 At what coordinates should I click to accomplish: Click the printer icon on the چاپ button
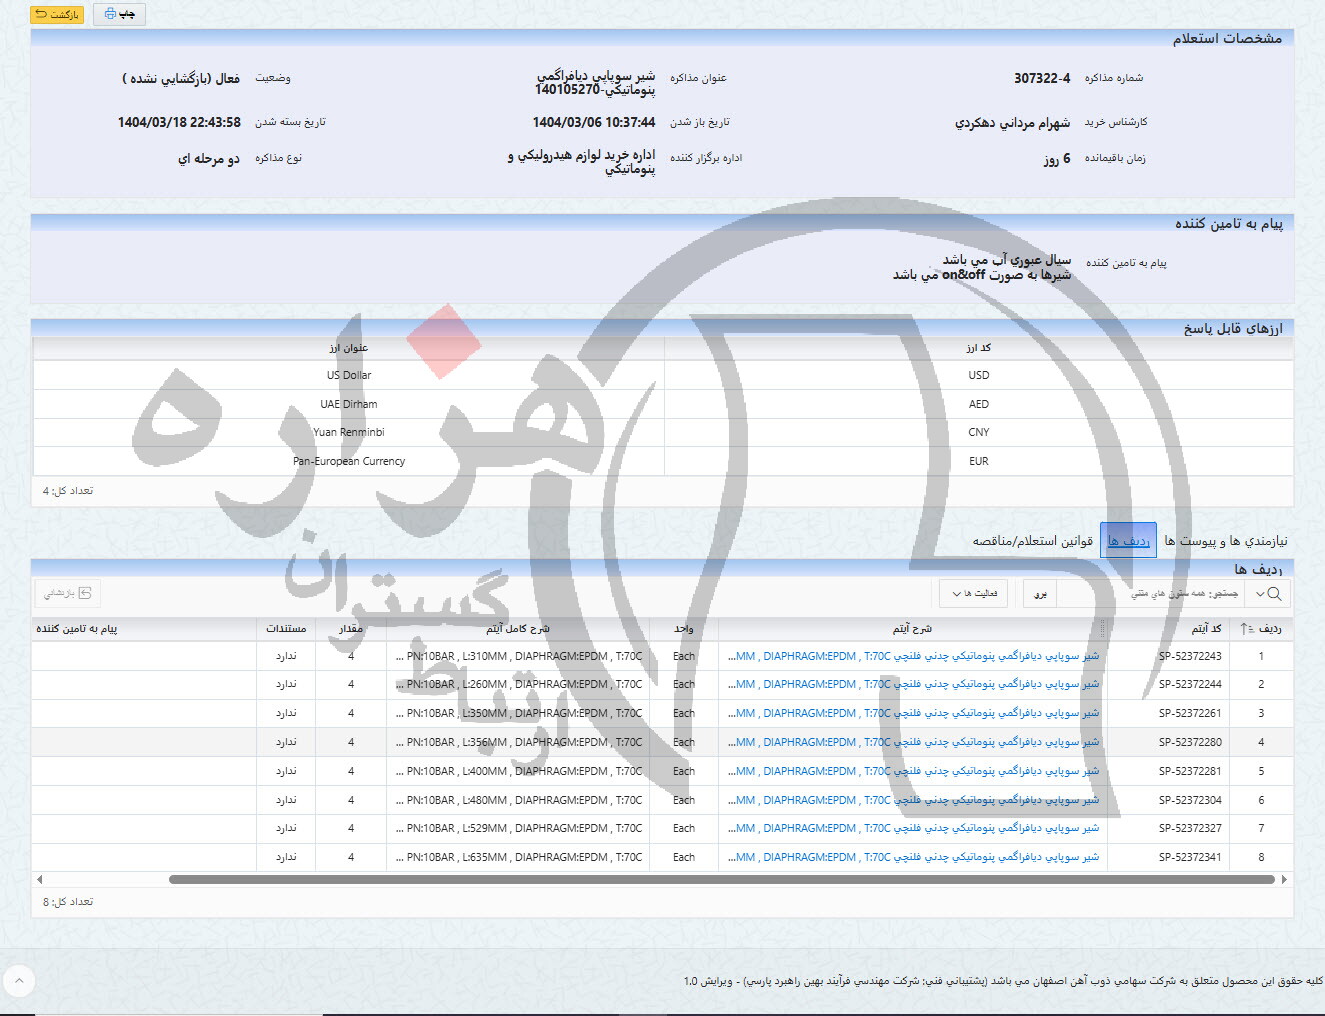[x=110, y=13]
